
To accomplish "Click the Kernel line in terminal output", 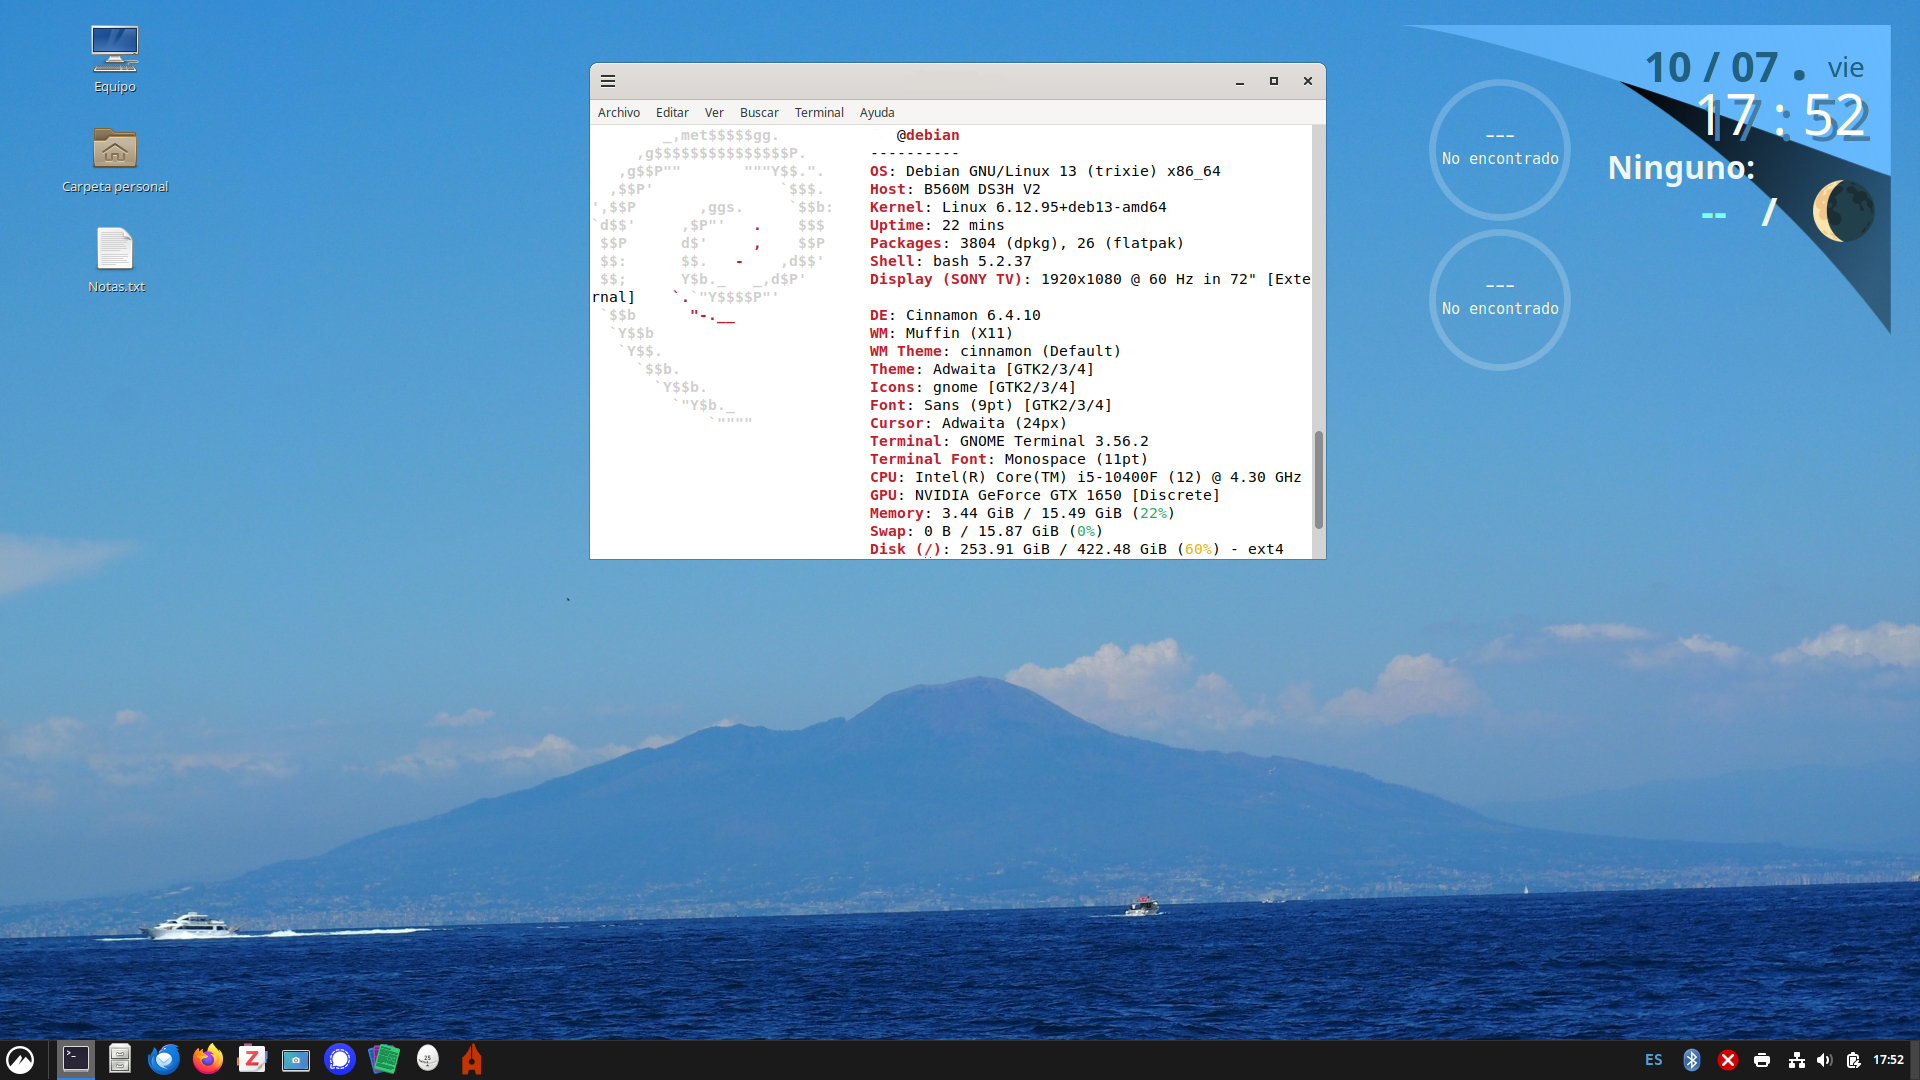I will click(x=1018, y=208).
